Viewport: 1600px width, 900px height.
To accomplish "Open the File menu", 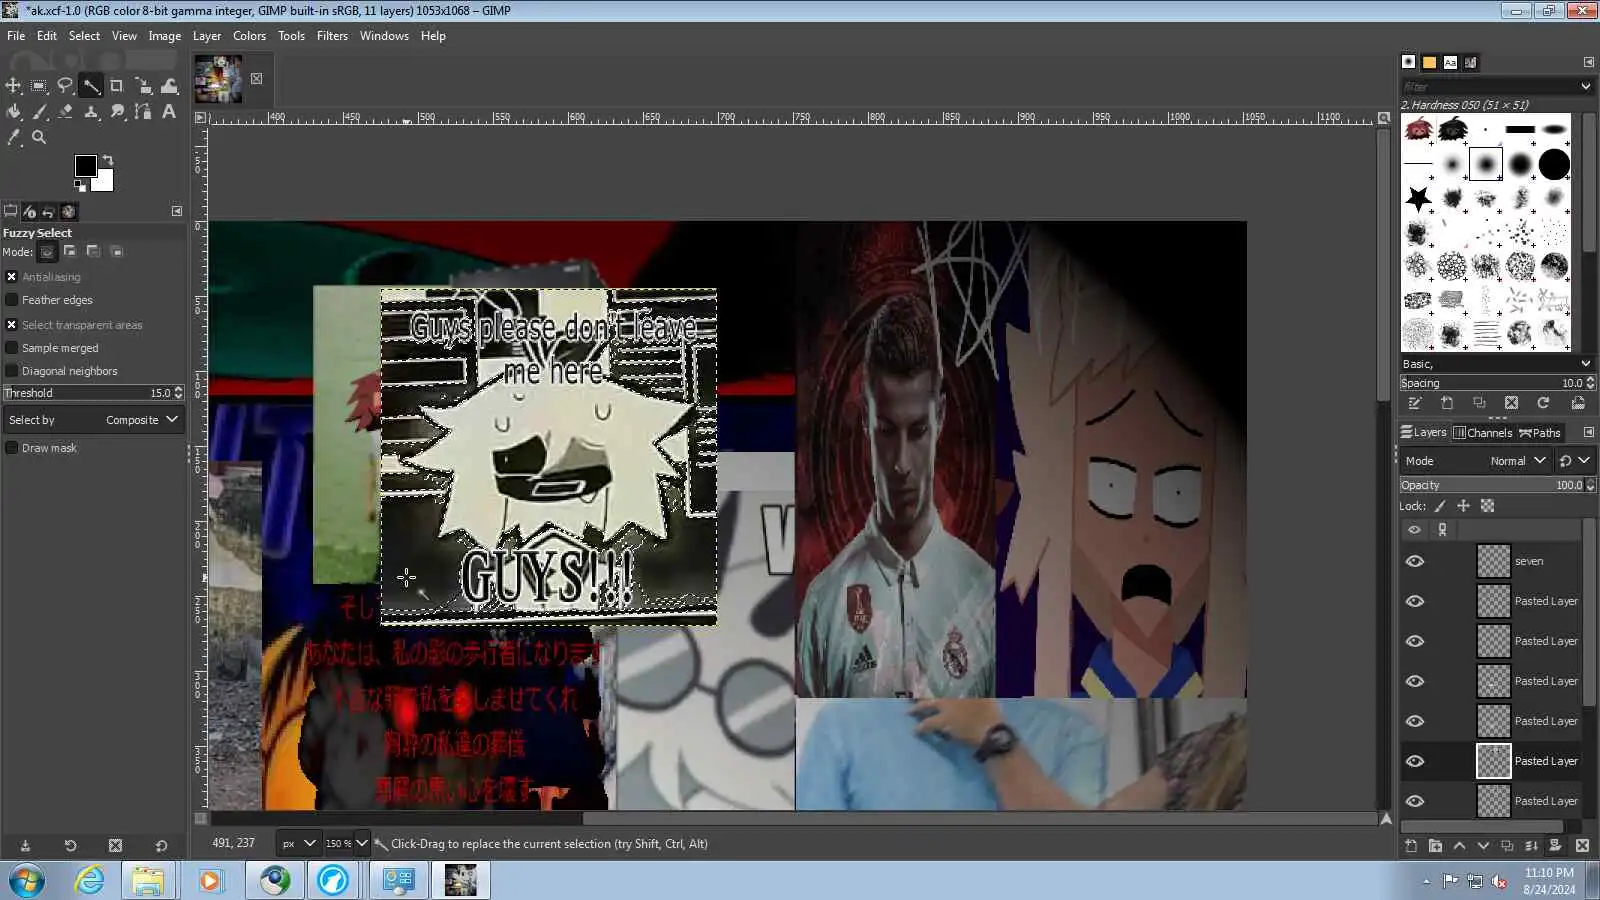I will pos(16,36).
